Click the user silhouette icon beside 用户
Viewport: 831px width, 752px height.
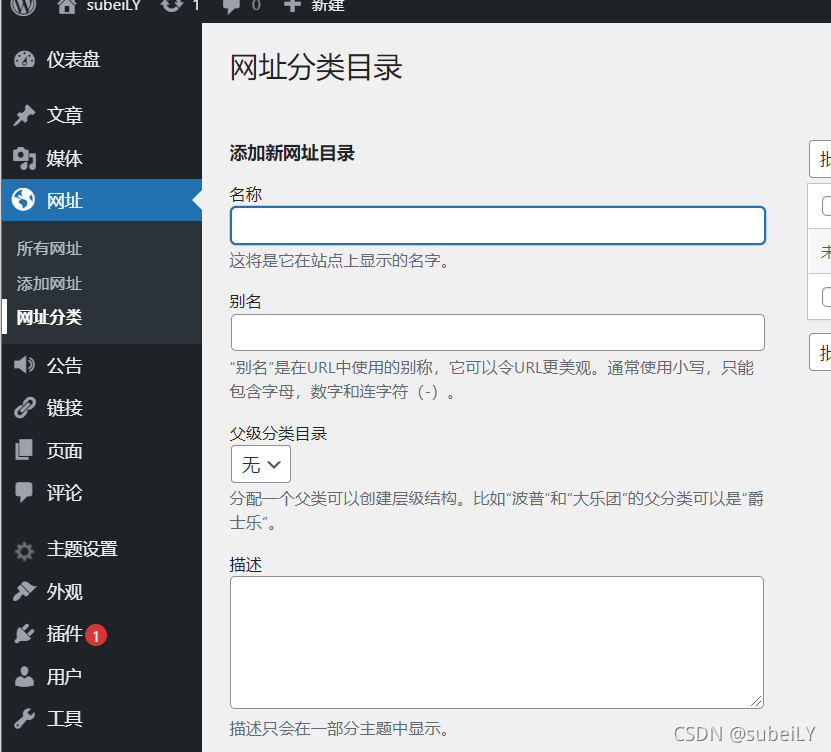pos(24,677)
